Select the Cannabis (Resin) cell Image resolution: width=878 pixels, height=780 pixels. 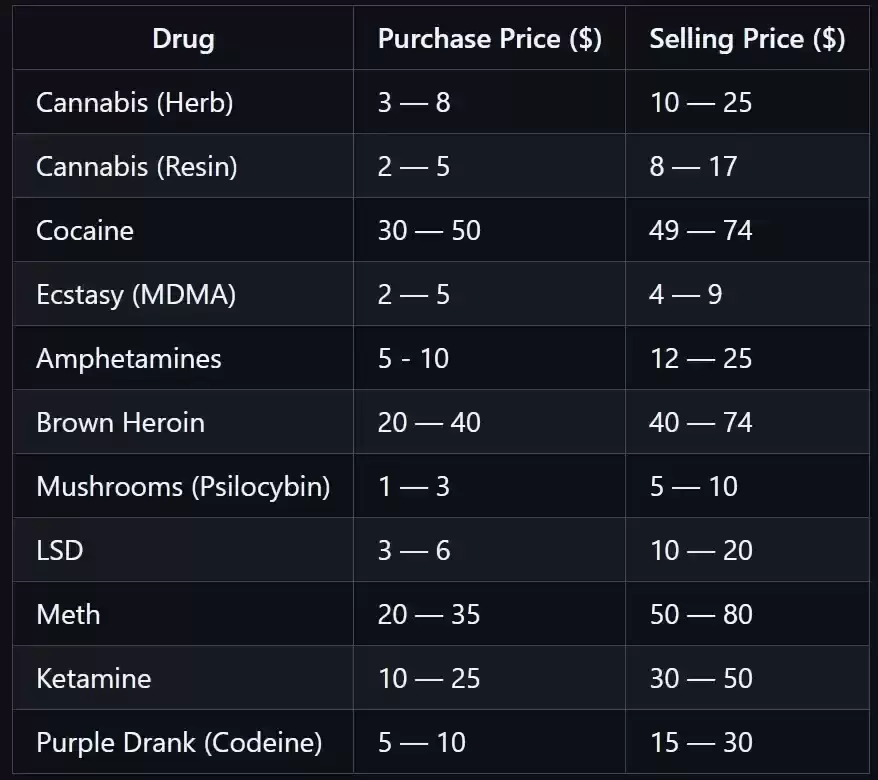point(137,166)
